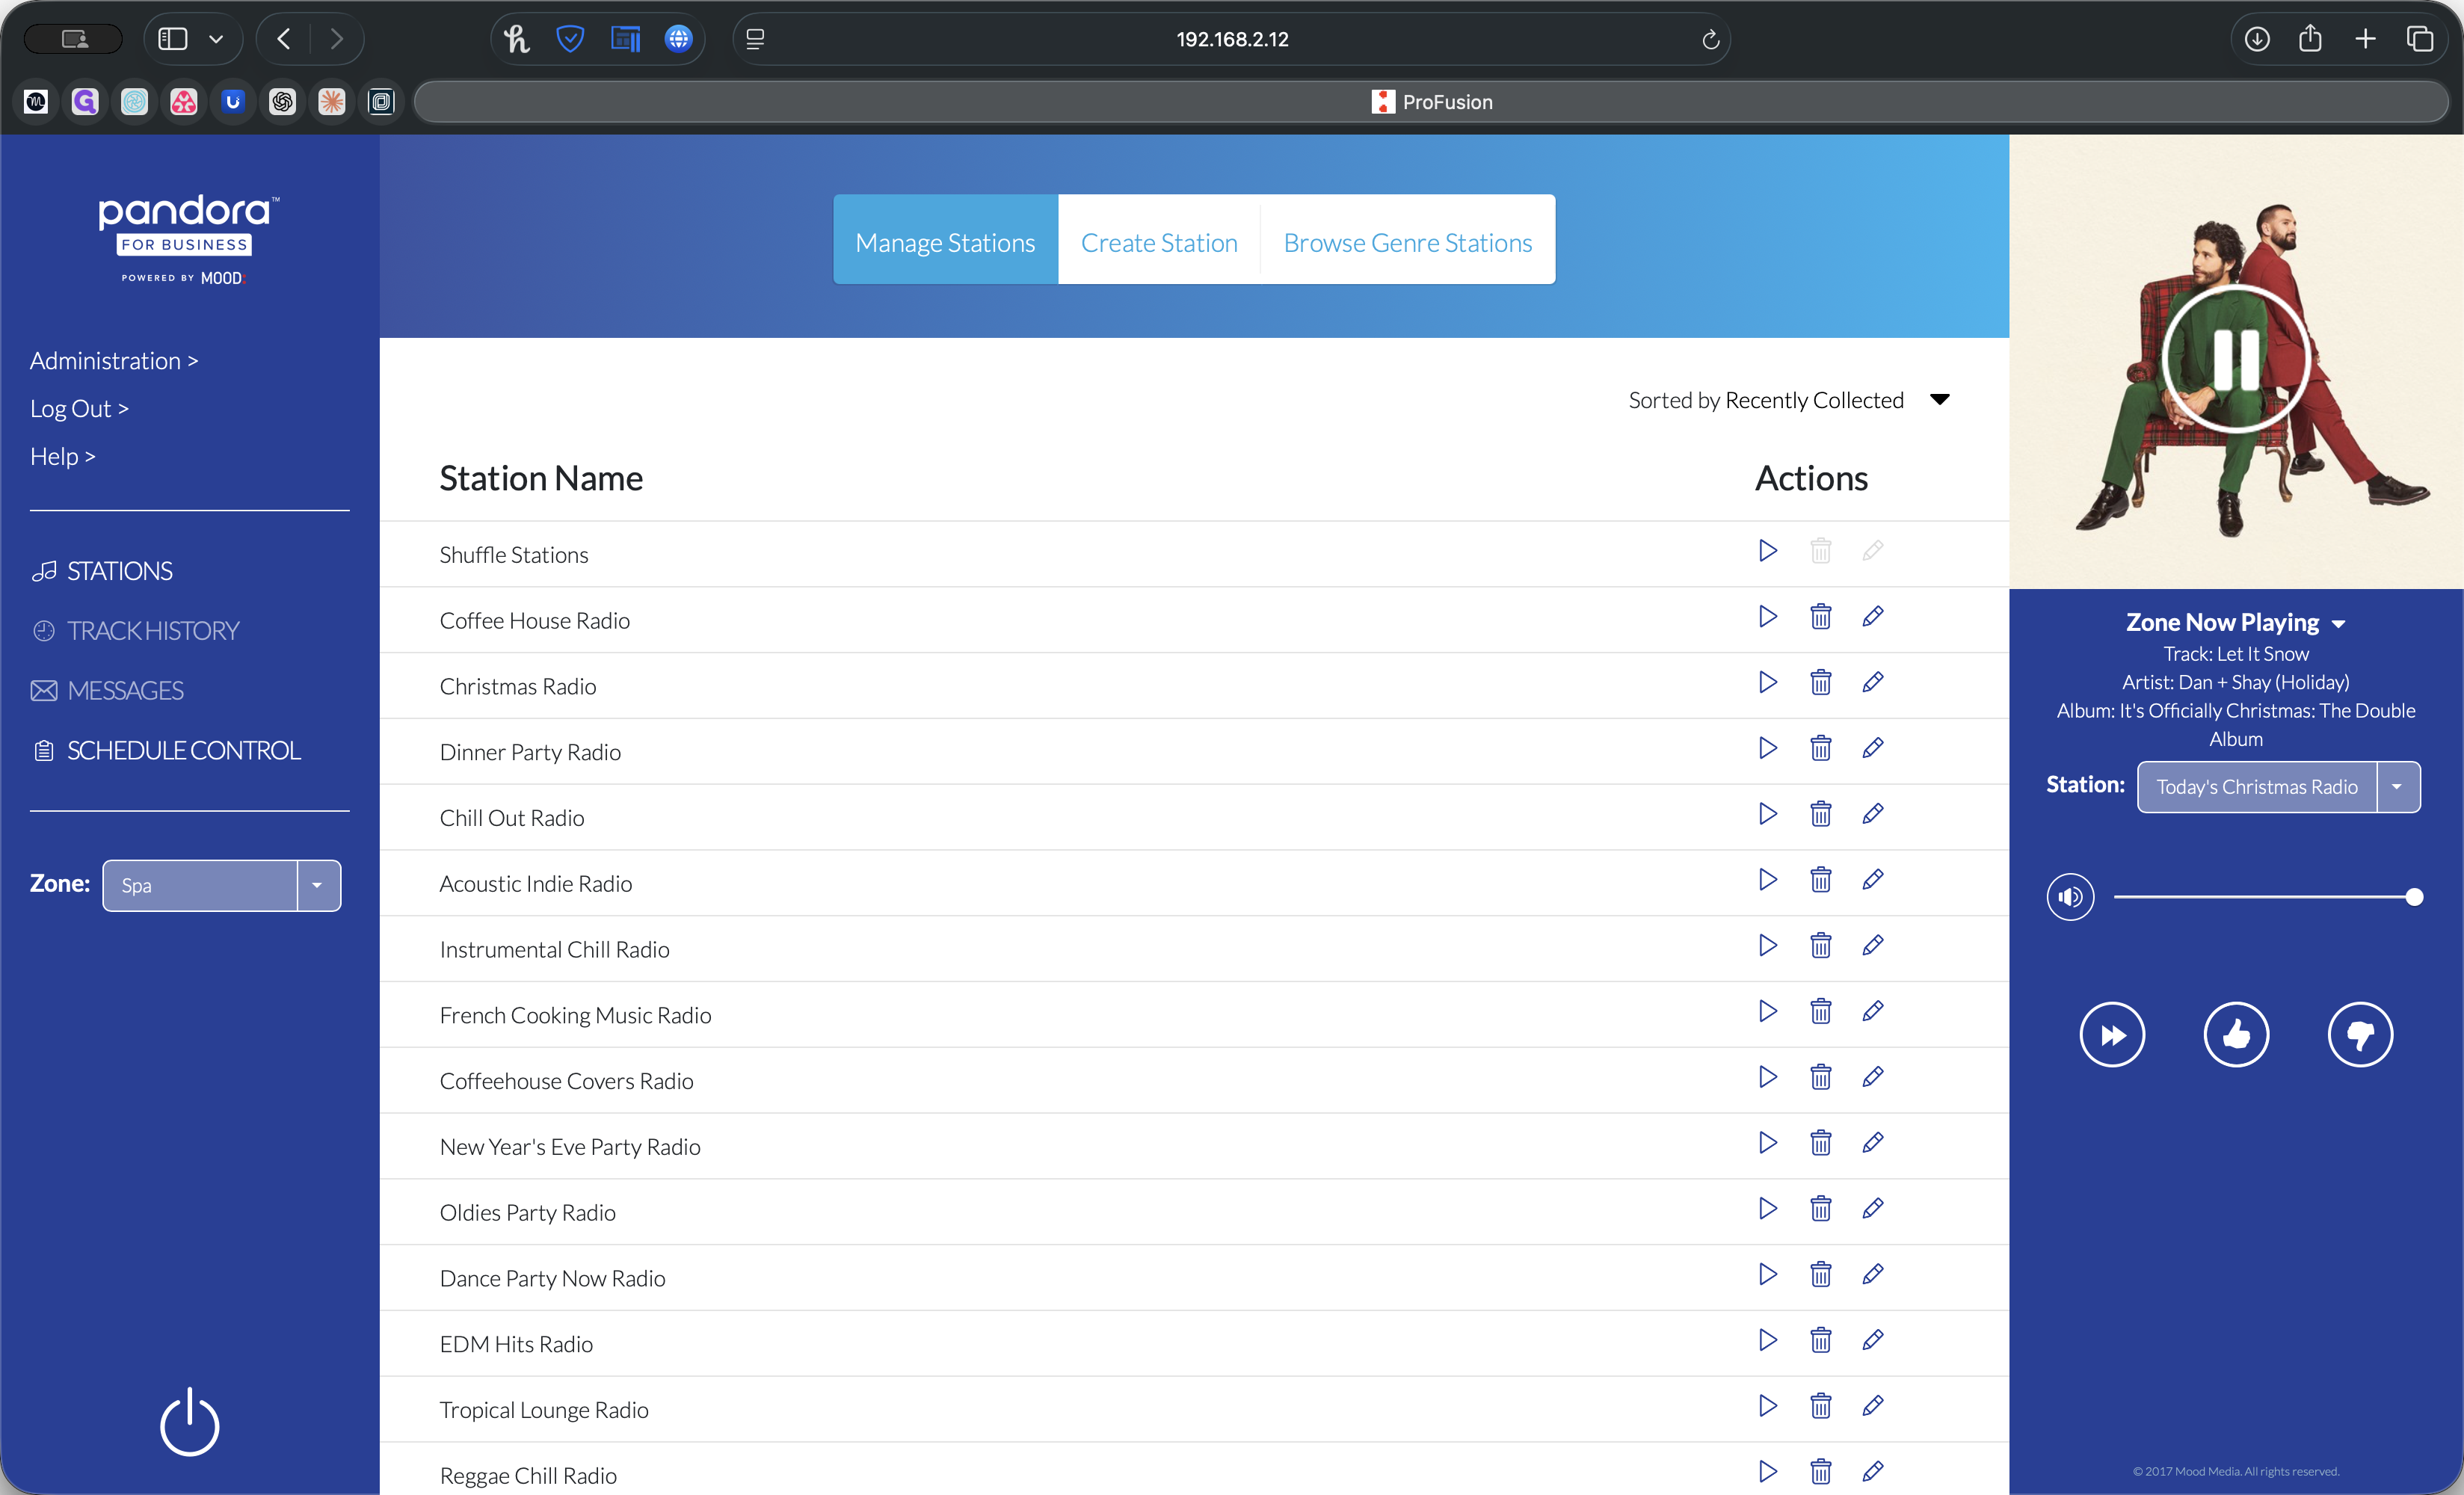The width and height of the screenshot is (2464, 1495).
Task: Play the Coffee House Radio station
Action: click(x=1767, y=617)
